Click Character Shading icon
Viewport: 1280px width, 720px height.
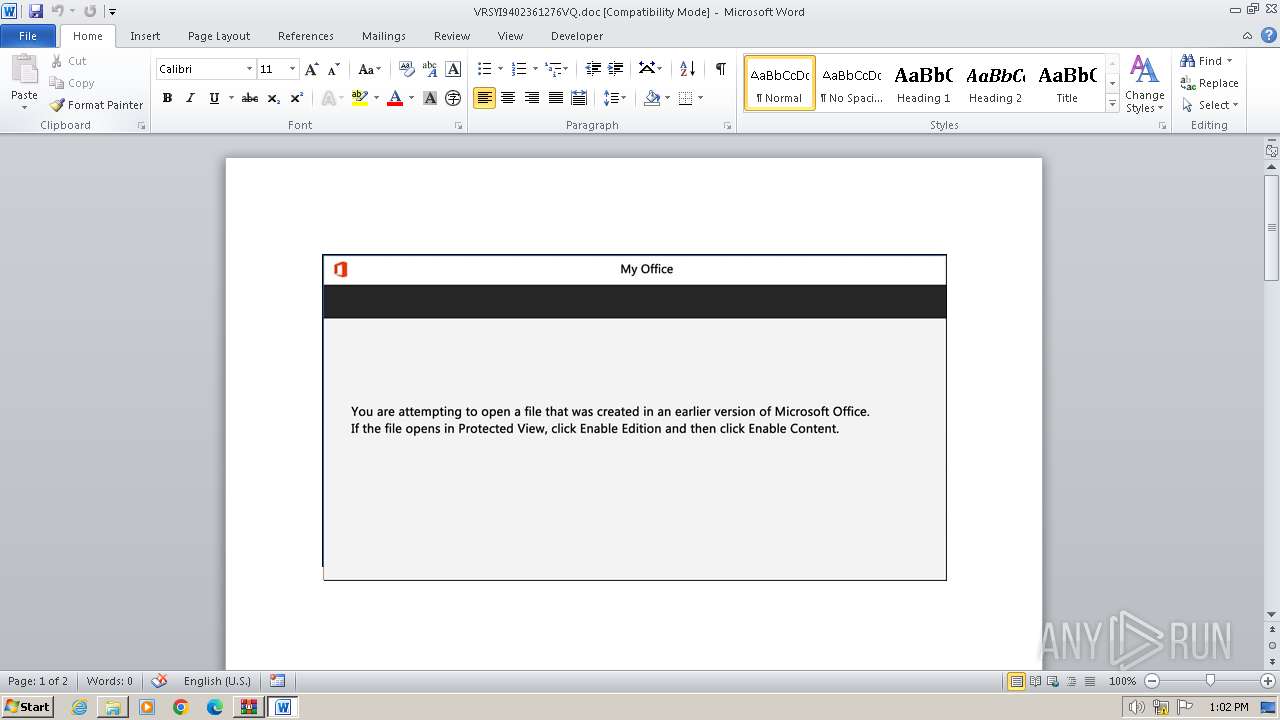430,98
